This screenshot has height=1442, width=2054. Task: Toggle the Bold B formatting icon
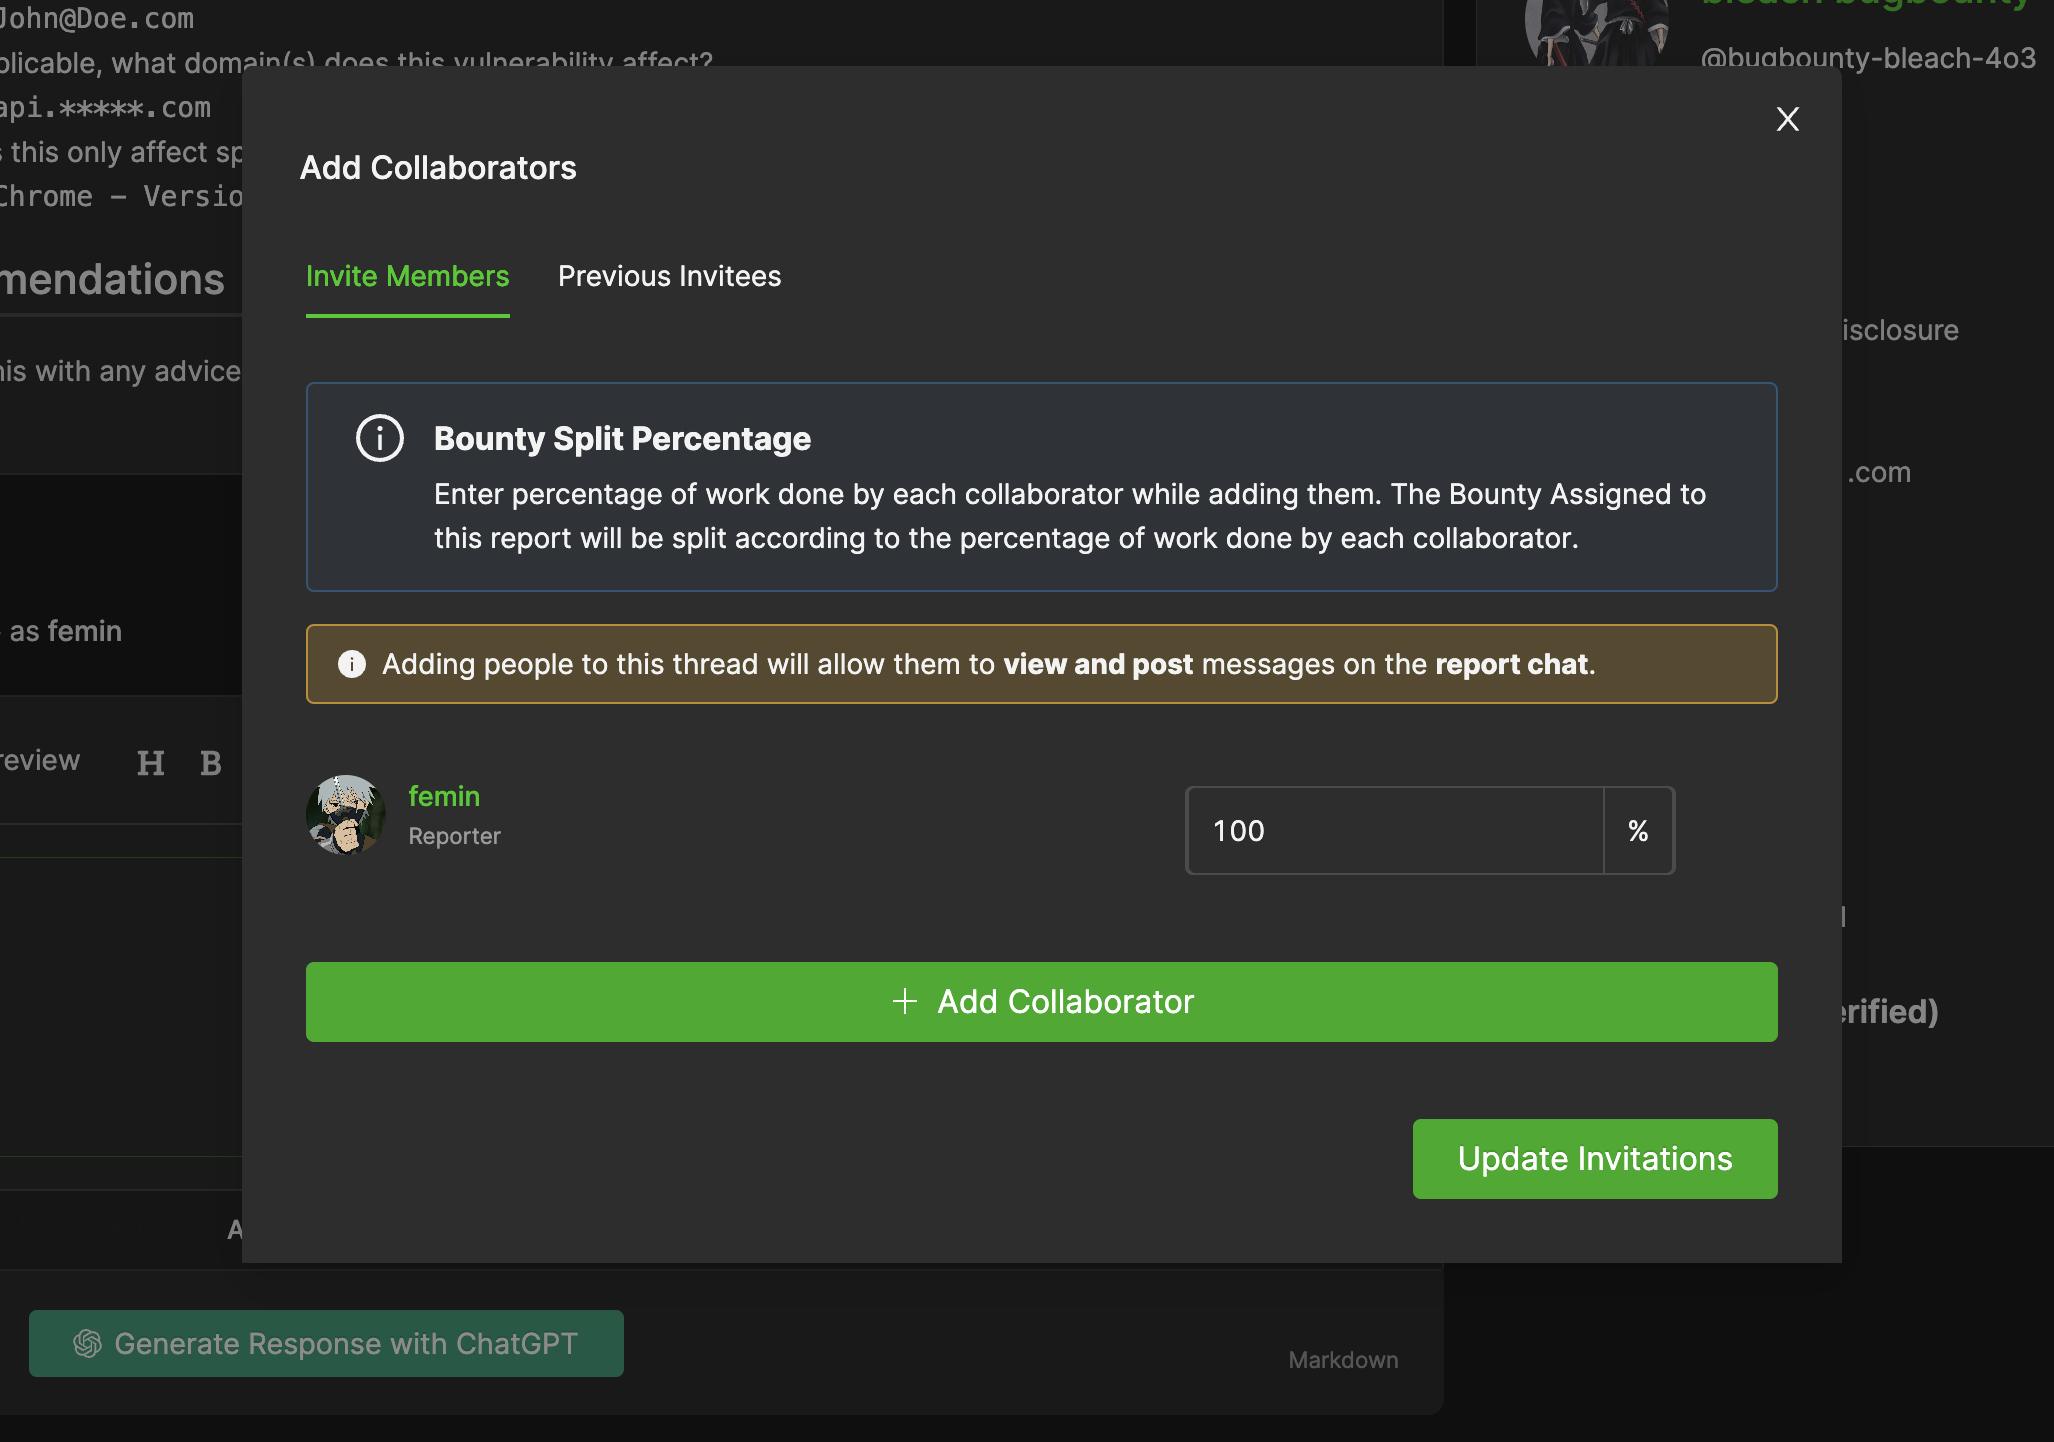pyautogui.click(x=210, y=764)
